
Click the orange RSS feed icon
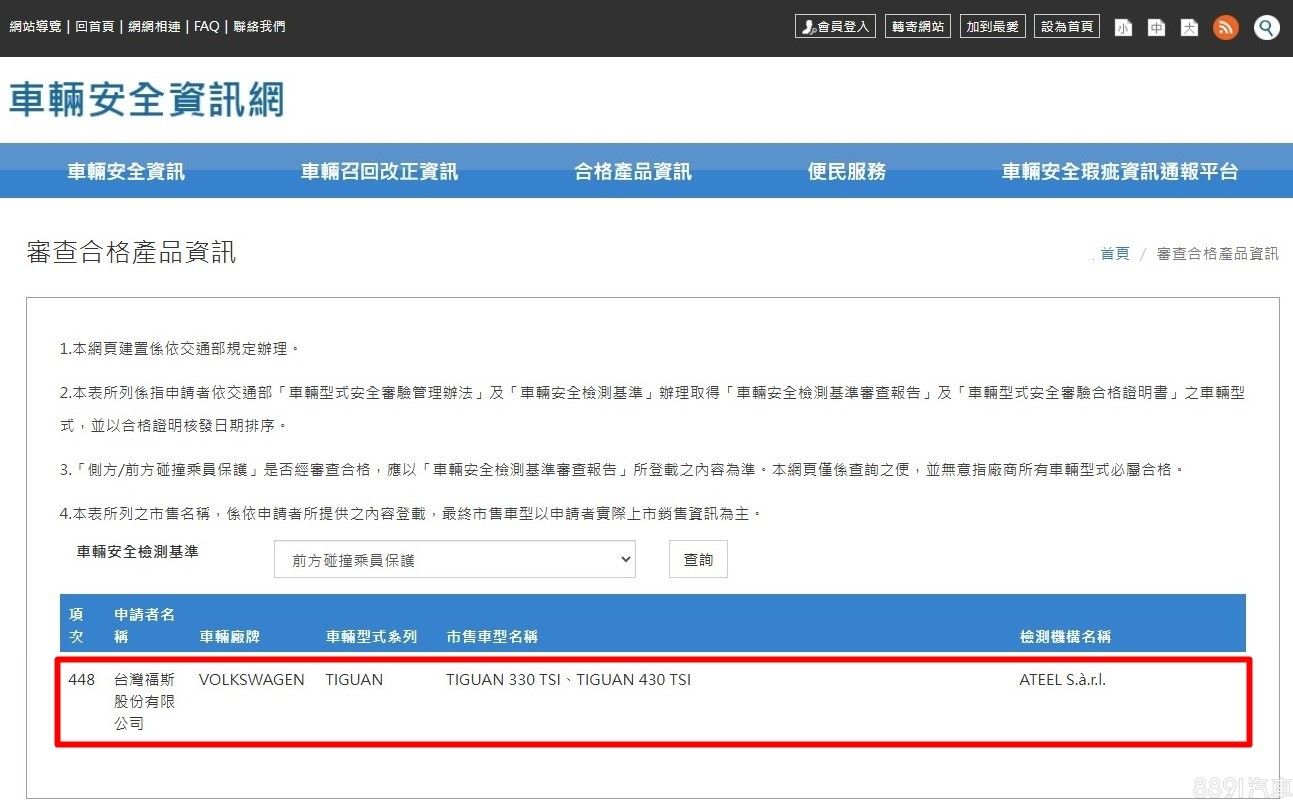pos(1225,27)
